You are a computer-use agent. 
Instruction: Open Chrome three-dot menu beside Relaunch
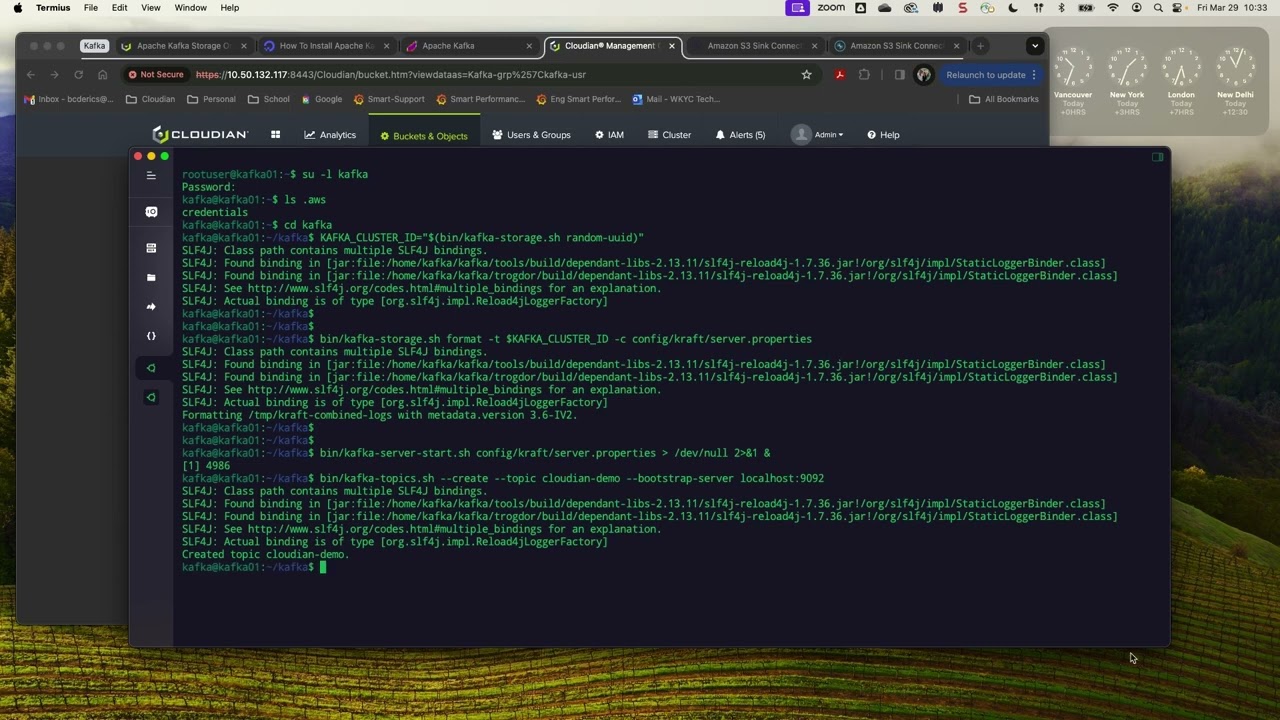pyautogui.click(x=1033, y=74)
